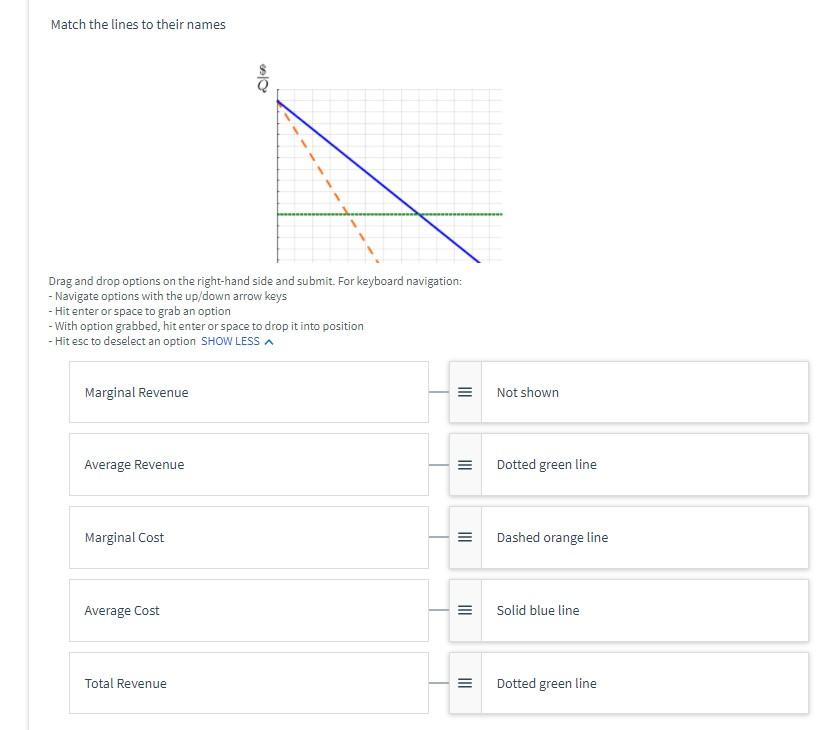Grab the reorder icon beside 'Dashed orange line'
Screen dimensions: 827x730
coord(464,537)
